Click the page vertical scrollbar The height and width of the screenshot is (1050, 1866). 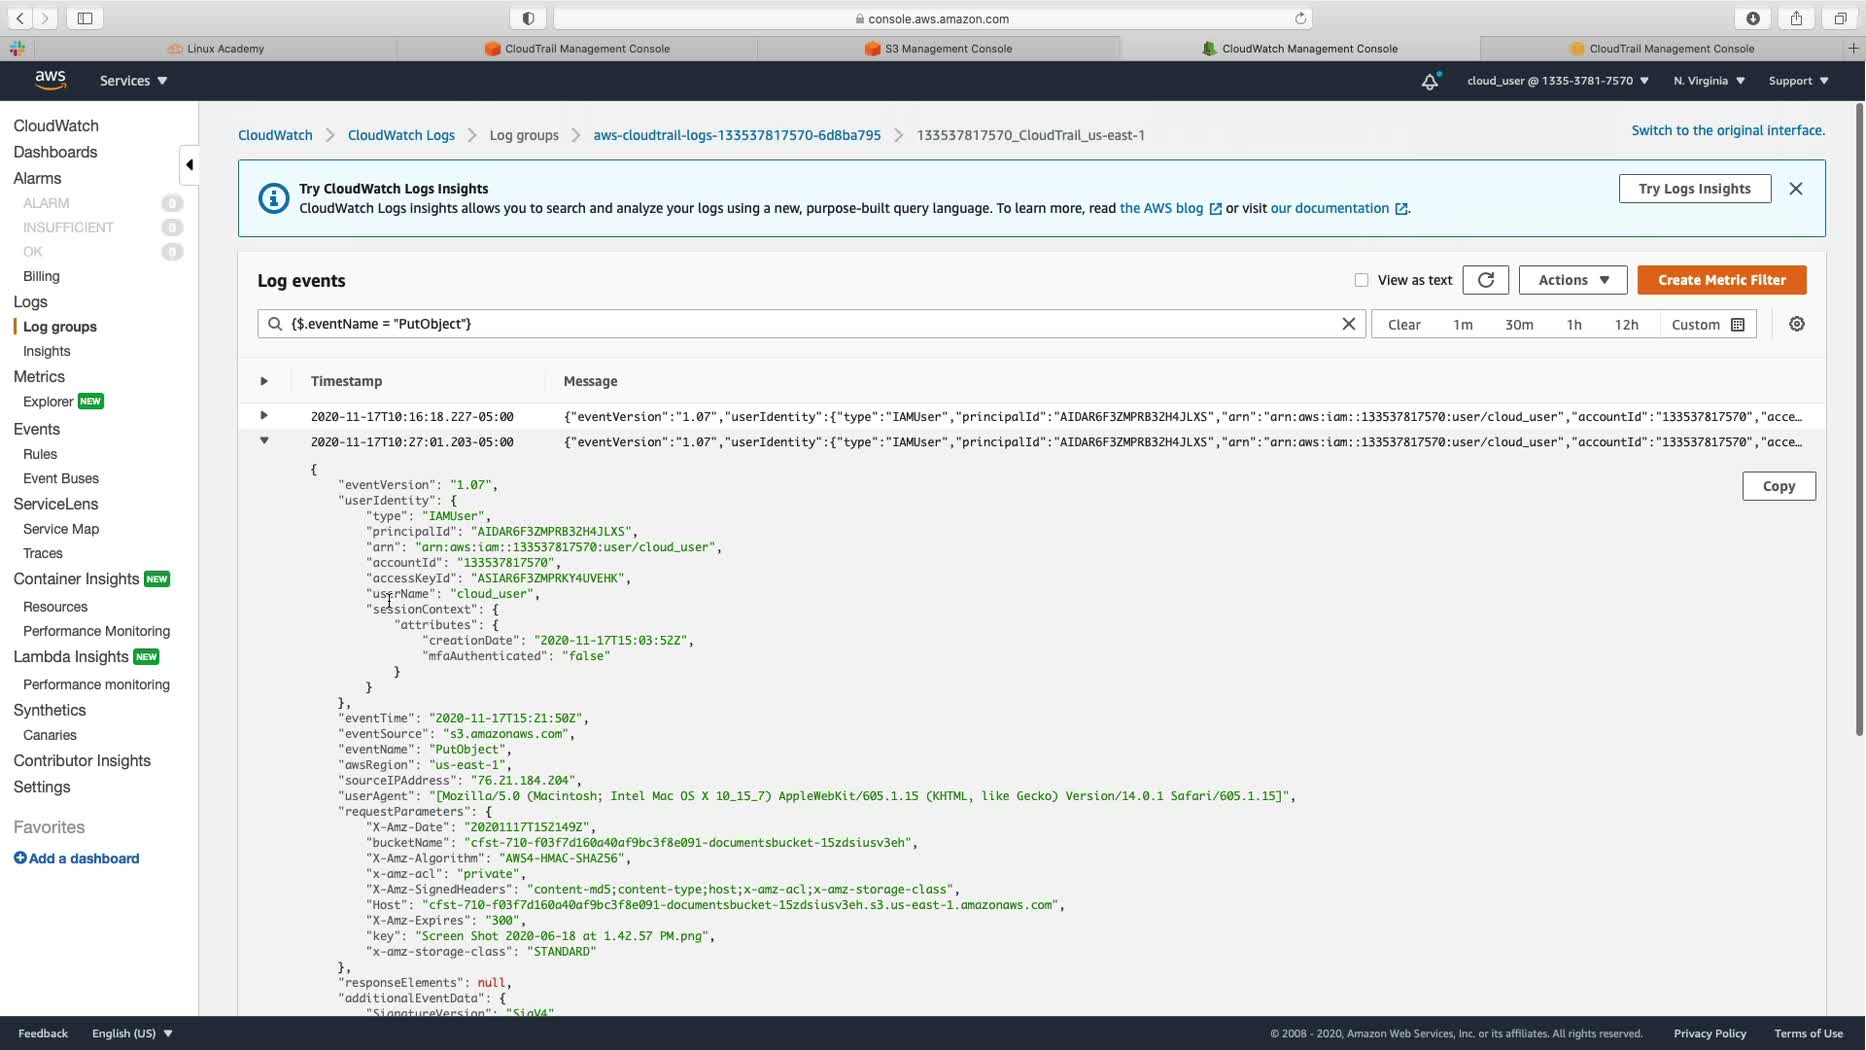[x=1859, y=420]
